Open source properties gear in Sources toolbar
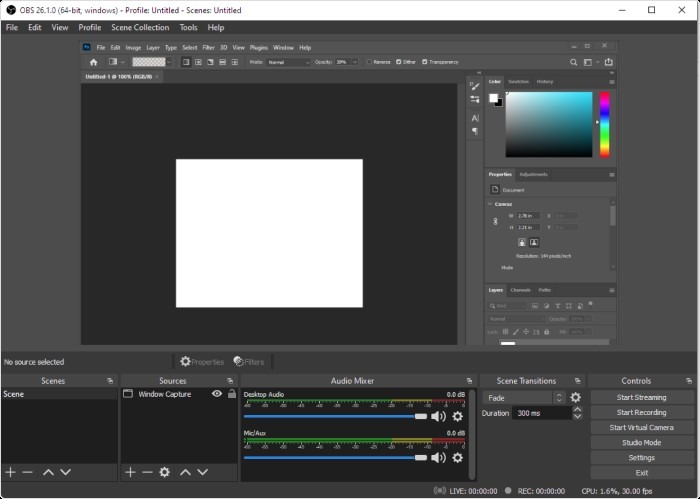 pyautogui.click(x=165, y=472)
